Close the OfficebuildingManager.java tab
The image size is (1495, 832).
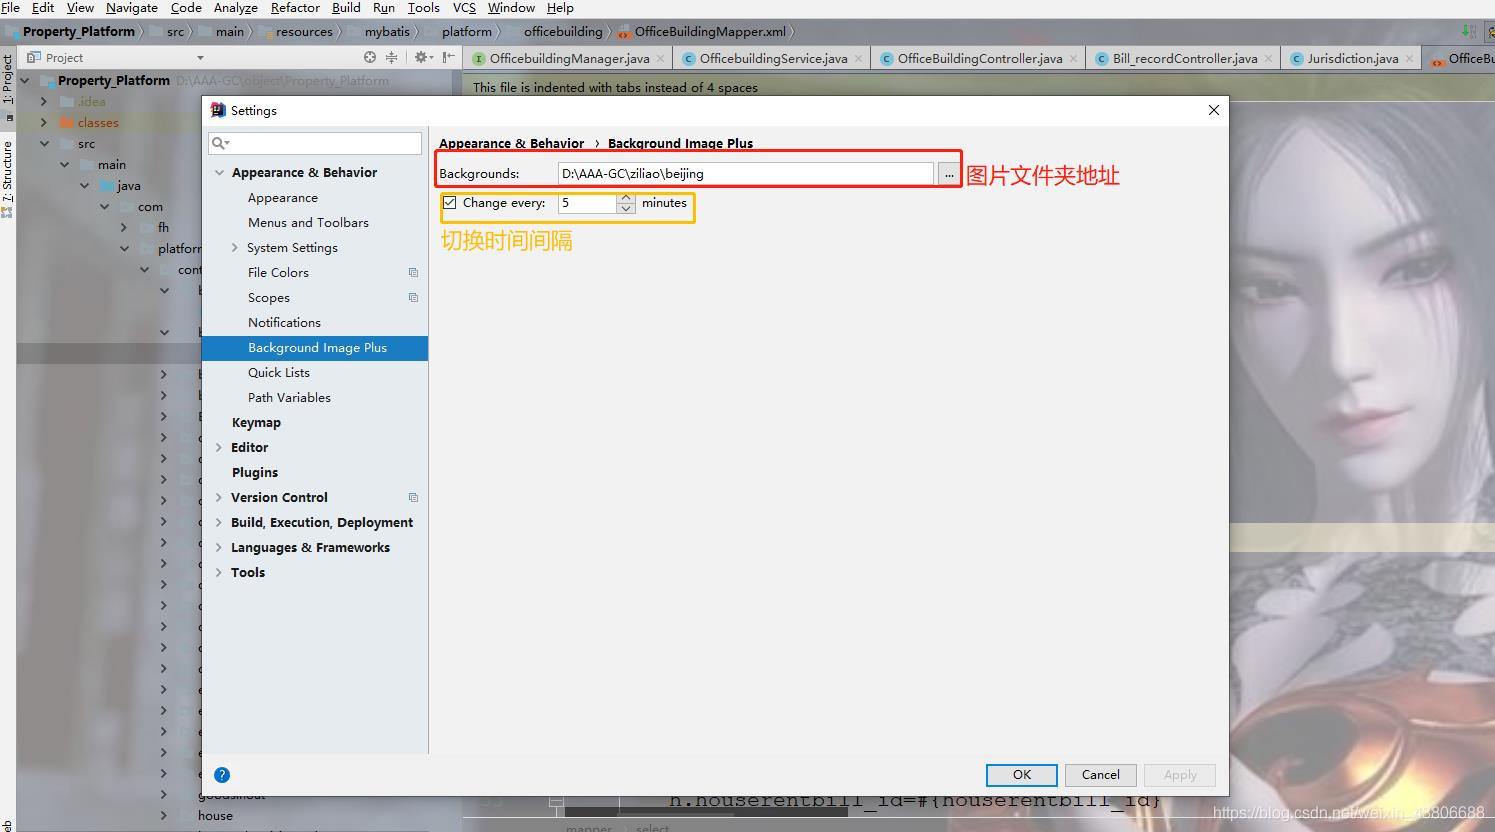point(660,59)
